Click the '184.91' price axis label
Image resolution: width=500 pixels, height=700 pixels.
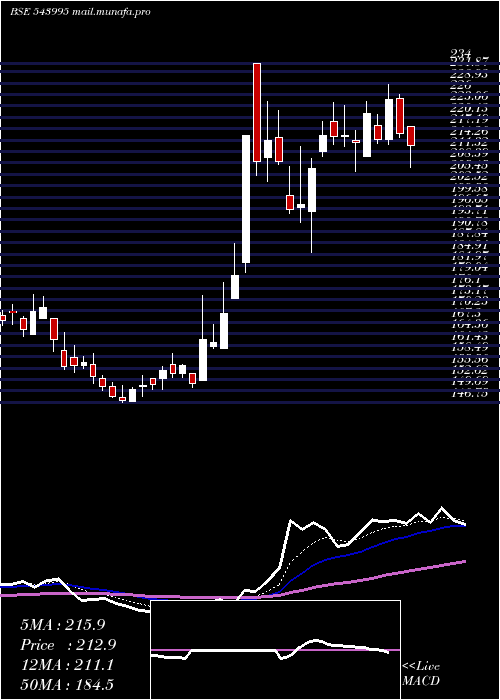point(471,246)
